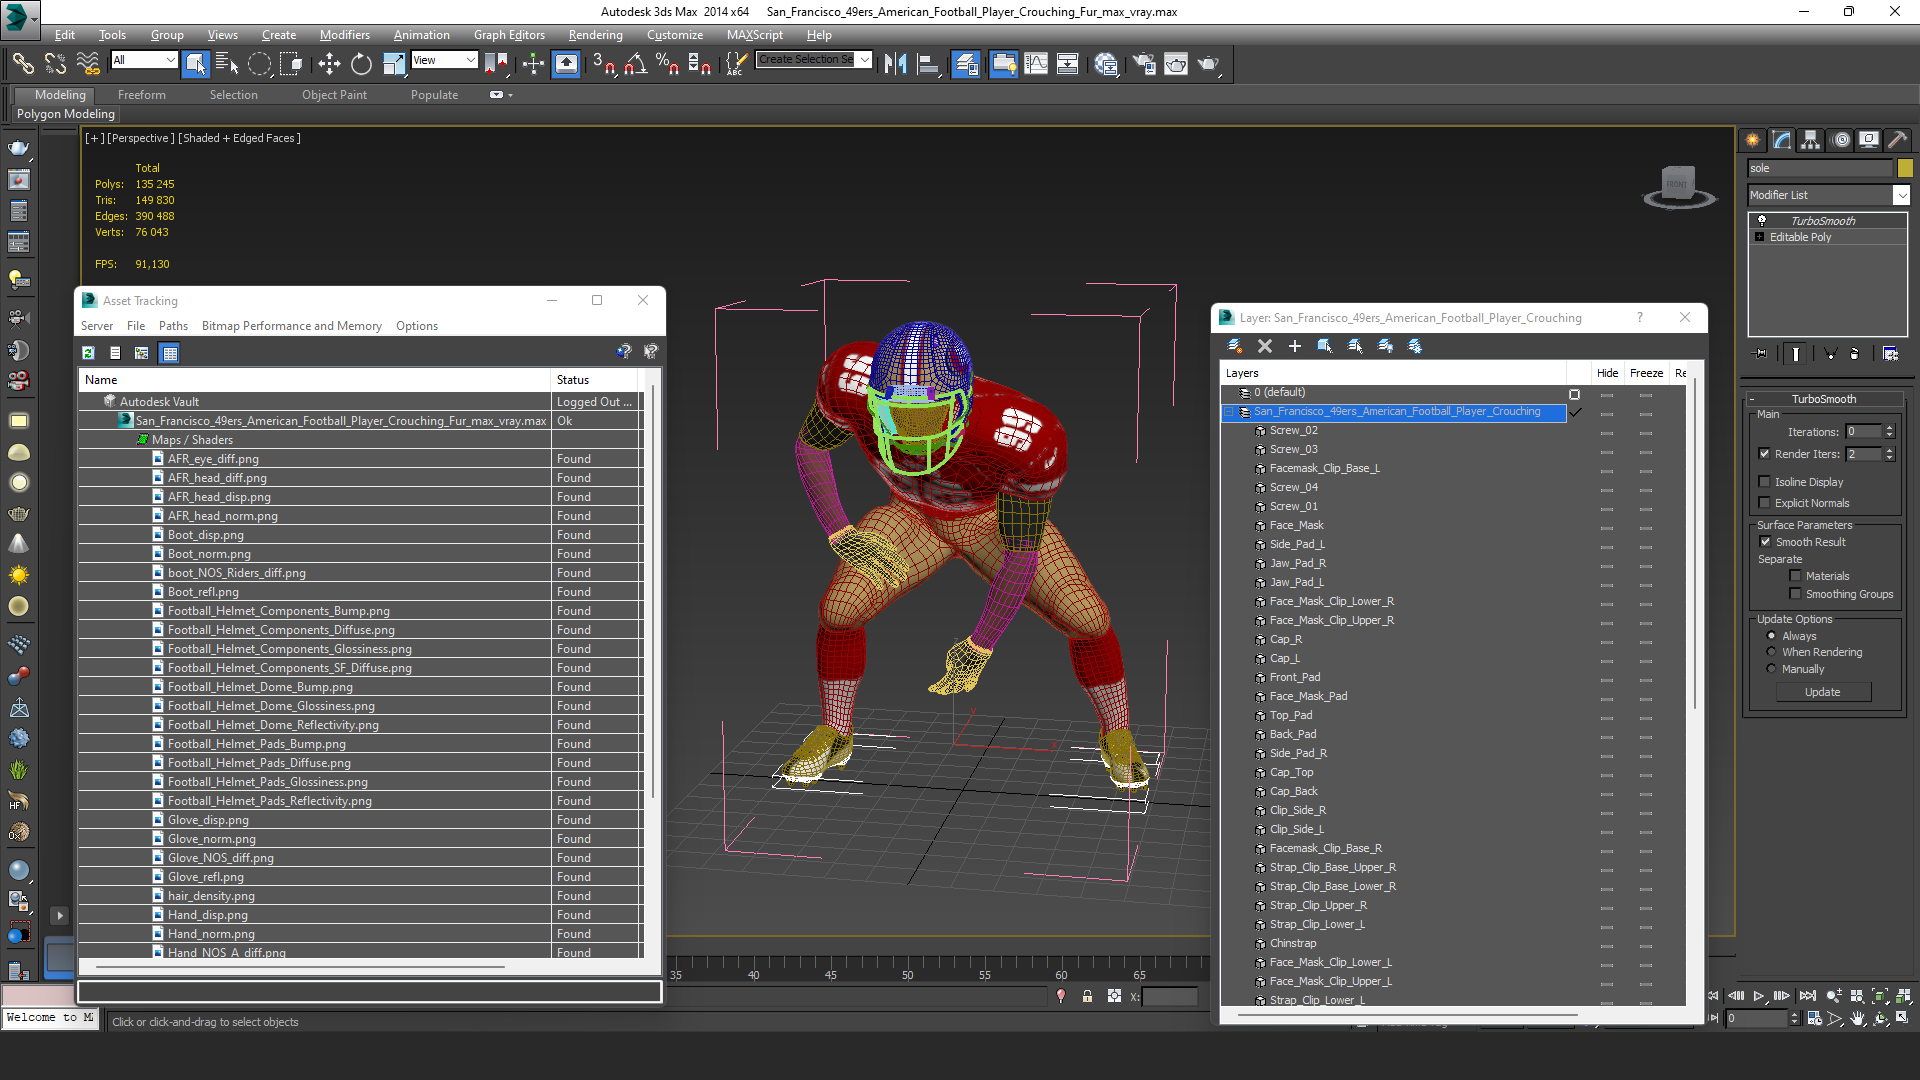Enable Isoline Display checkbox
Viewport: 1920px width, 1080px height.
click(1765, 482)
